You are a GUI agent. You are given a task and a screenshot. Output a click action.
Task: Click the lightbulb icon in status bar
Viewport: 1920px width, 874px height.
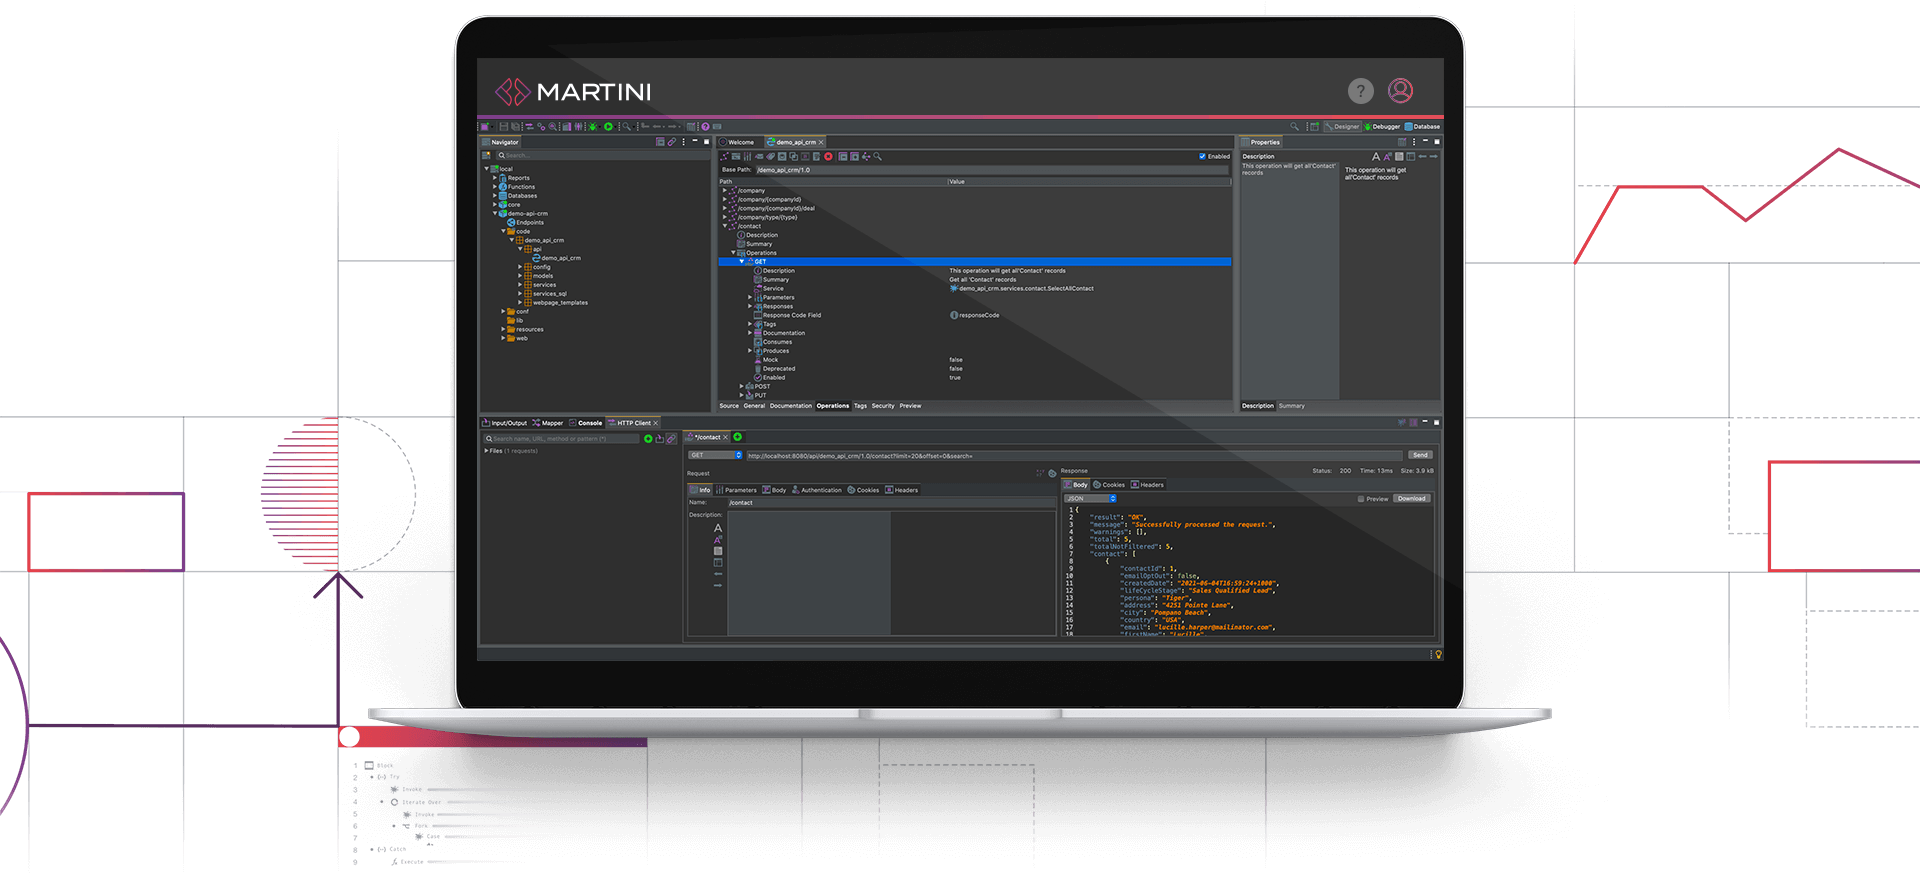pos(1438,655)
